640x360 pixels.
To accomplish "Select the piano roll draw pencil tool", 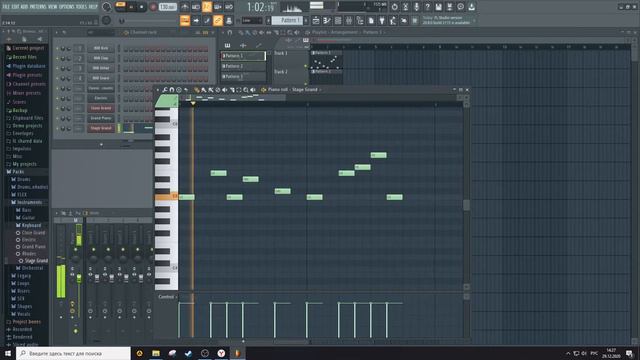I will click(197, 90).
